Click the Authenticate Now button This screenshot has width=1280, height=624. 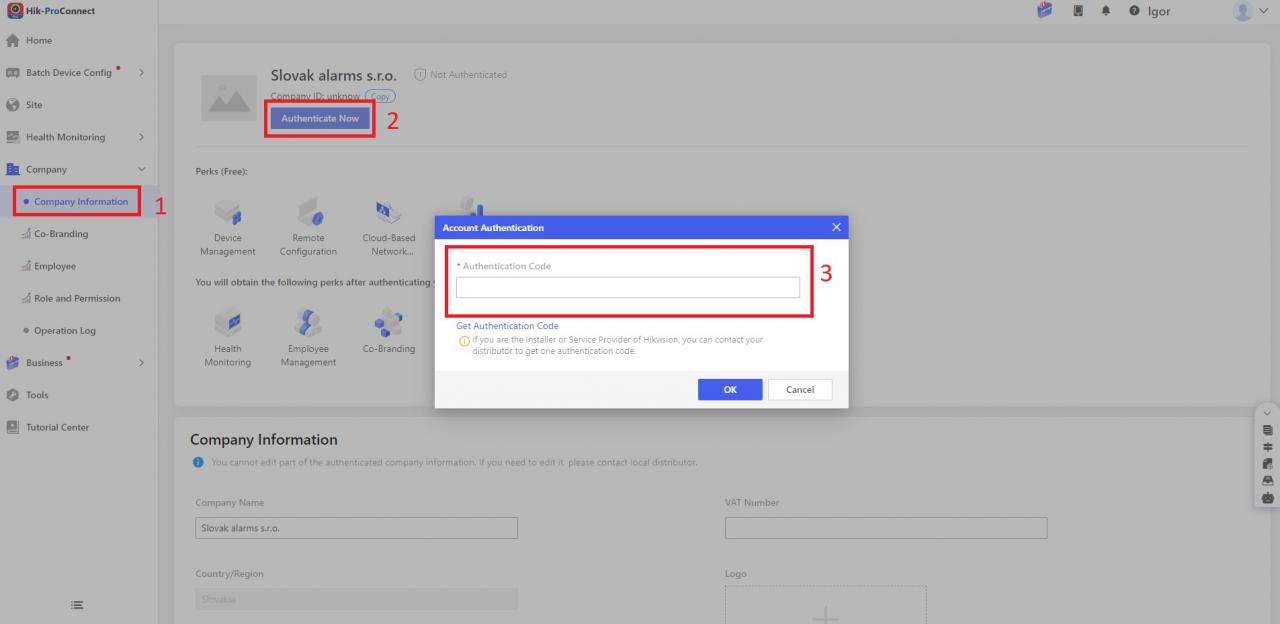320,118
